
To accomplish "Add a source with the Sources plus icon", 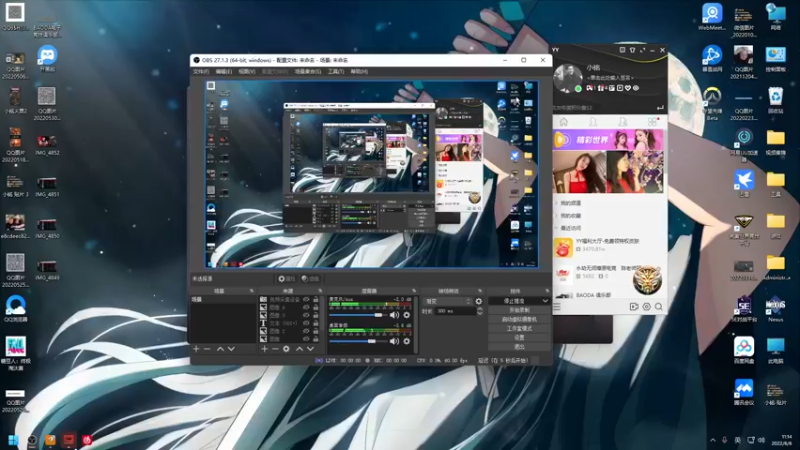I will [x=264, y=349].
